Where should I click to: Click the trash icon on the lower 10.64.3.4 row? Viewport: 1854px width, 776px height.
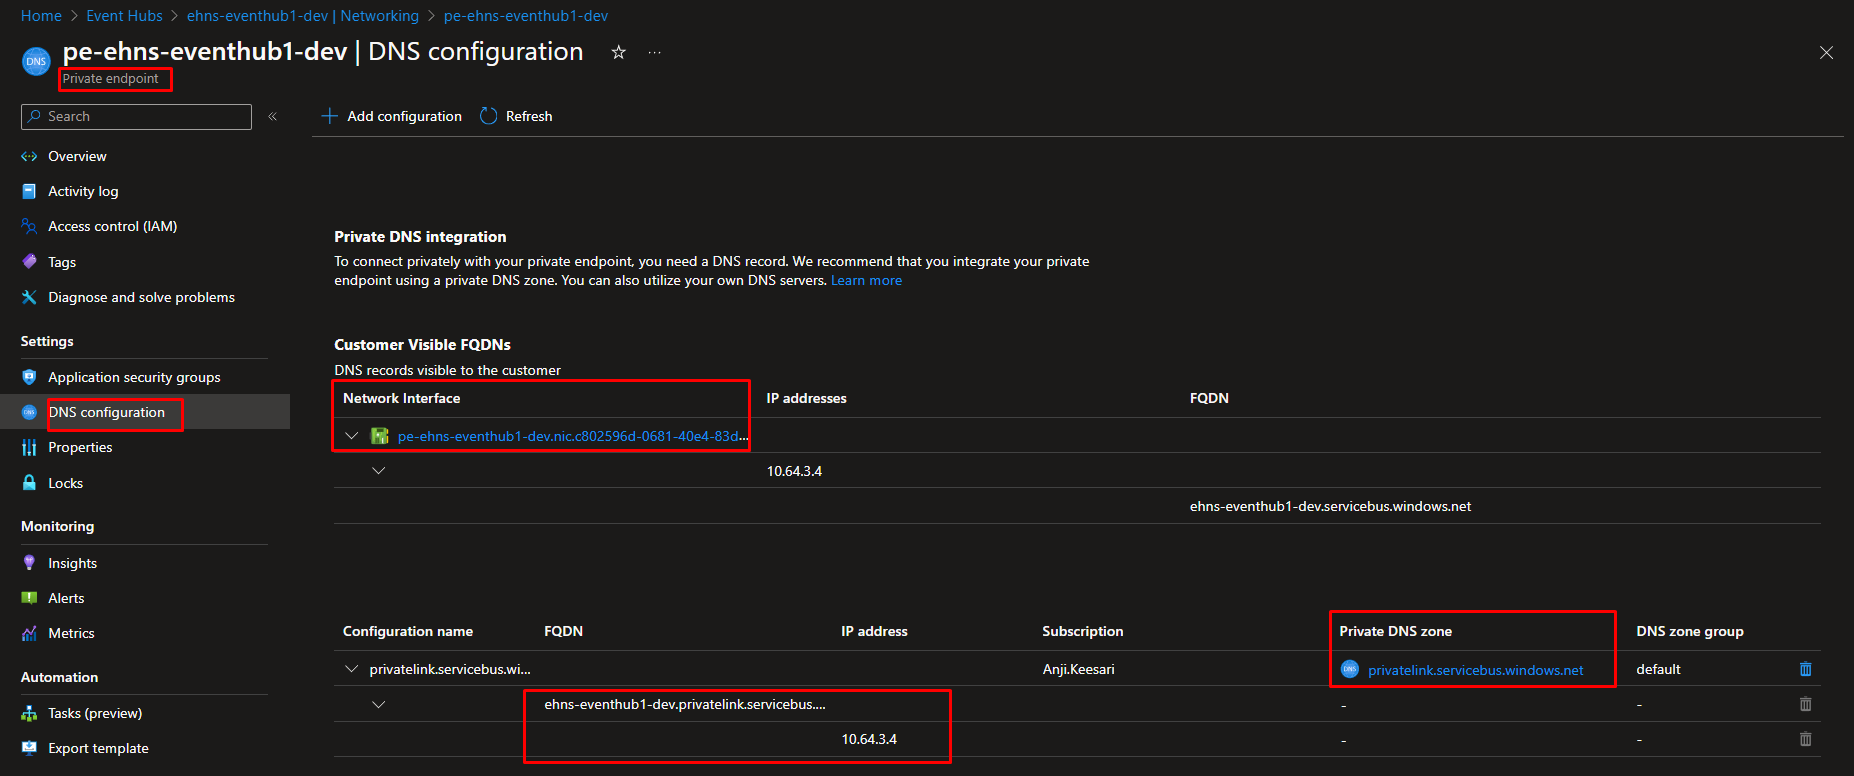1805,739
